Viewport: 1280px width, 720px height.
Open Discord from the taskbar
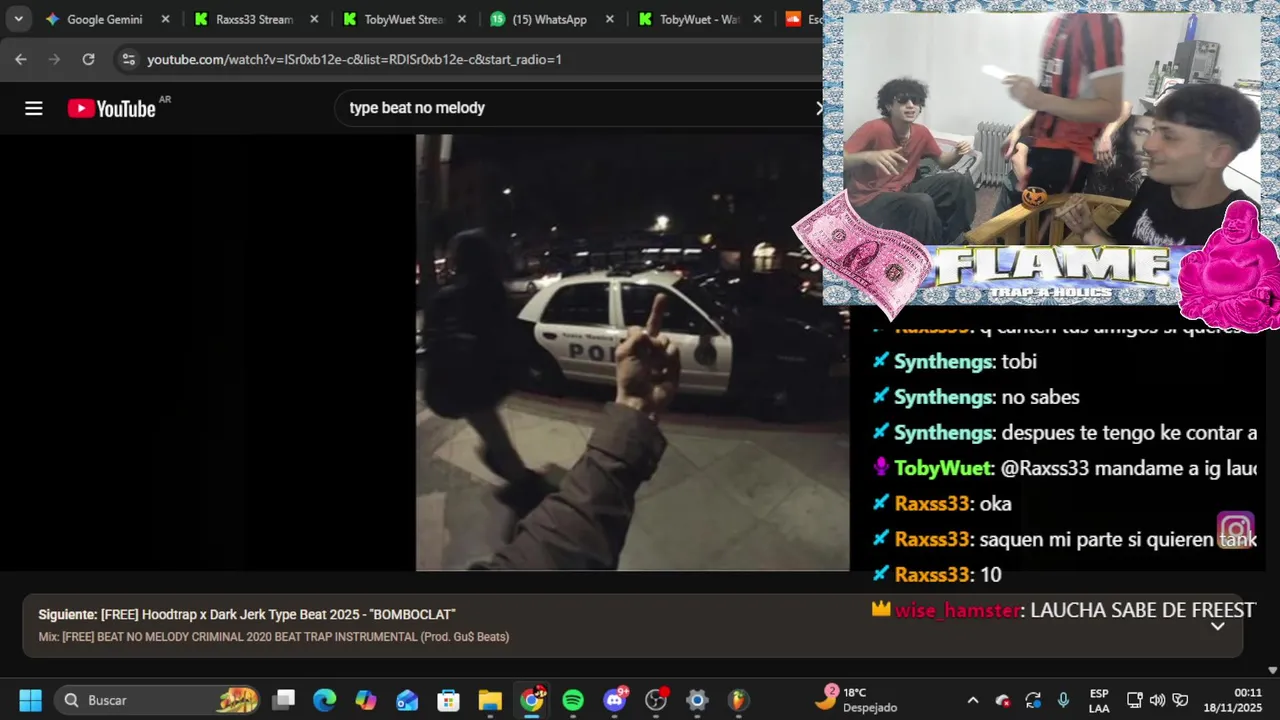pyautogui.click(x=614, y=700)
